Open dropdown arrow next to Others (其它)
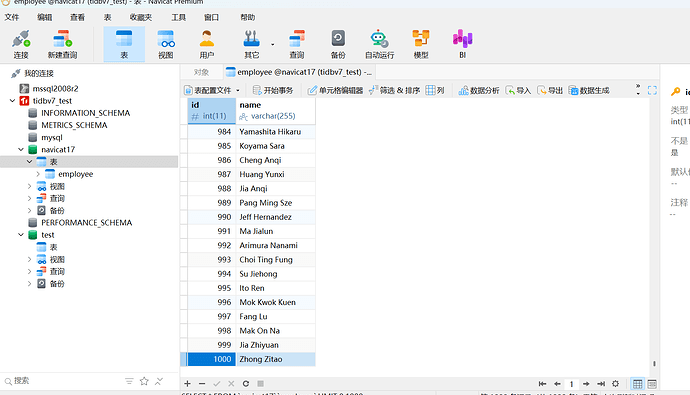The height and width of the screenshot is (395, 690). (272, 44)
